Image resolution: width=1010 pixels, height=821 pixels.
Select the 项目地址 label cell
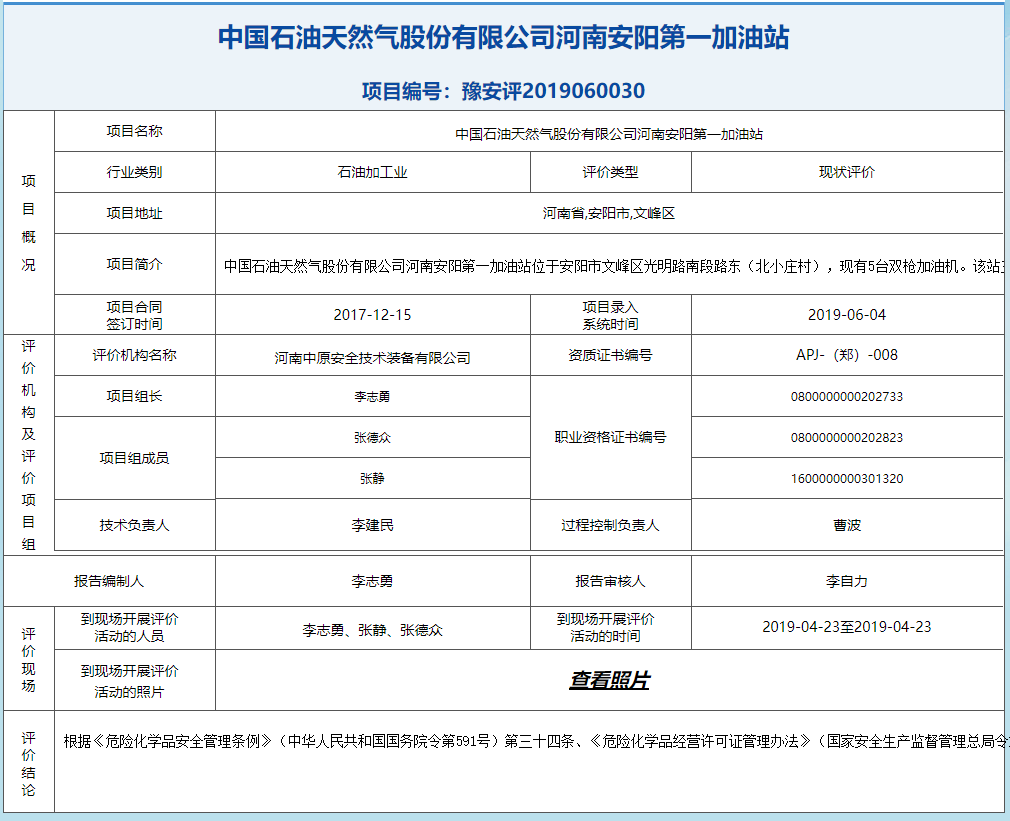pyautogui.click(x=135, y=213)
